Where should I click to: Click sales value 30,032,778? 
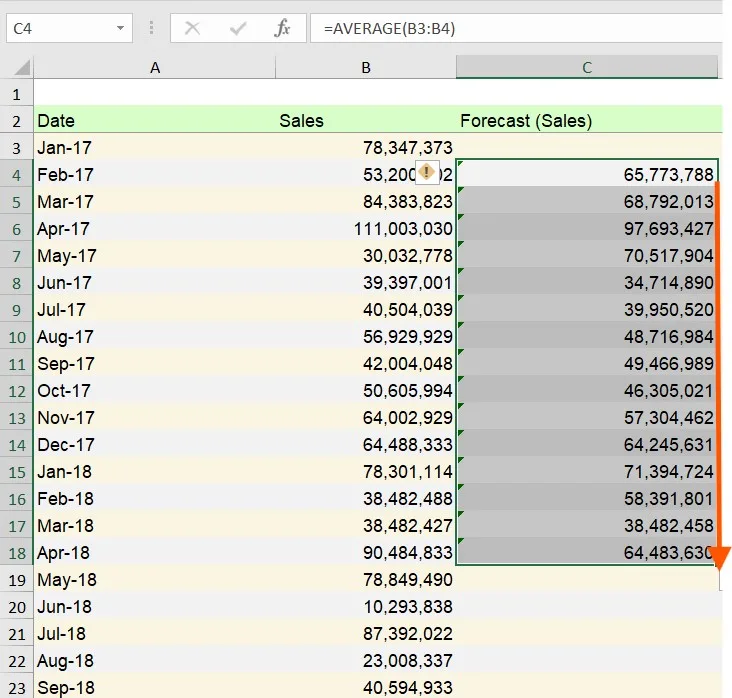408,256
